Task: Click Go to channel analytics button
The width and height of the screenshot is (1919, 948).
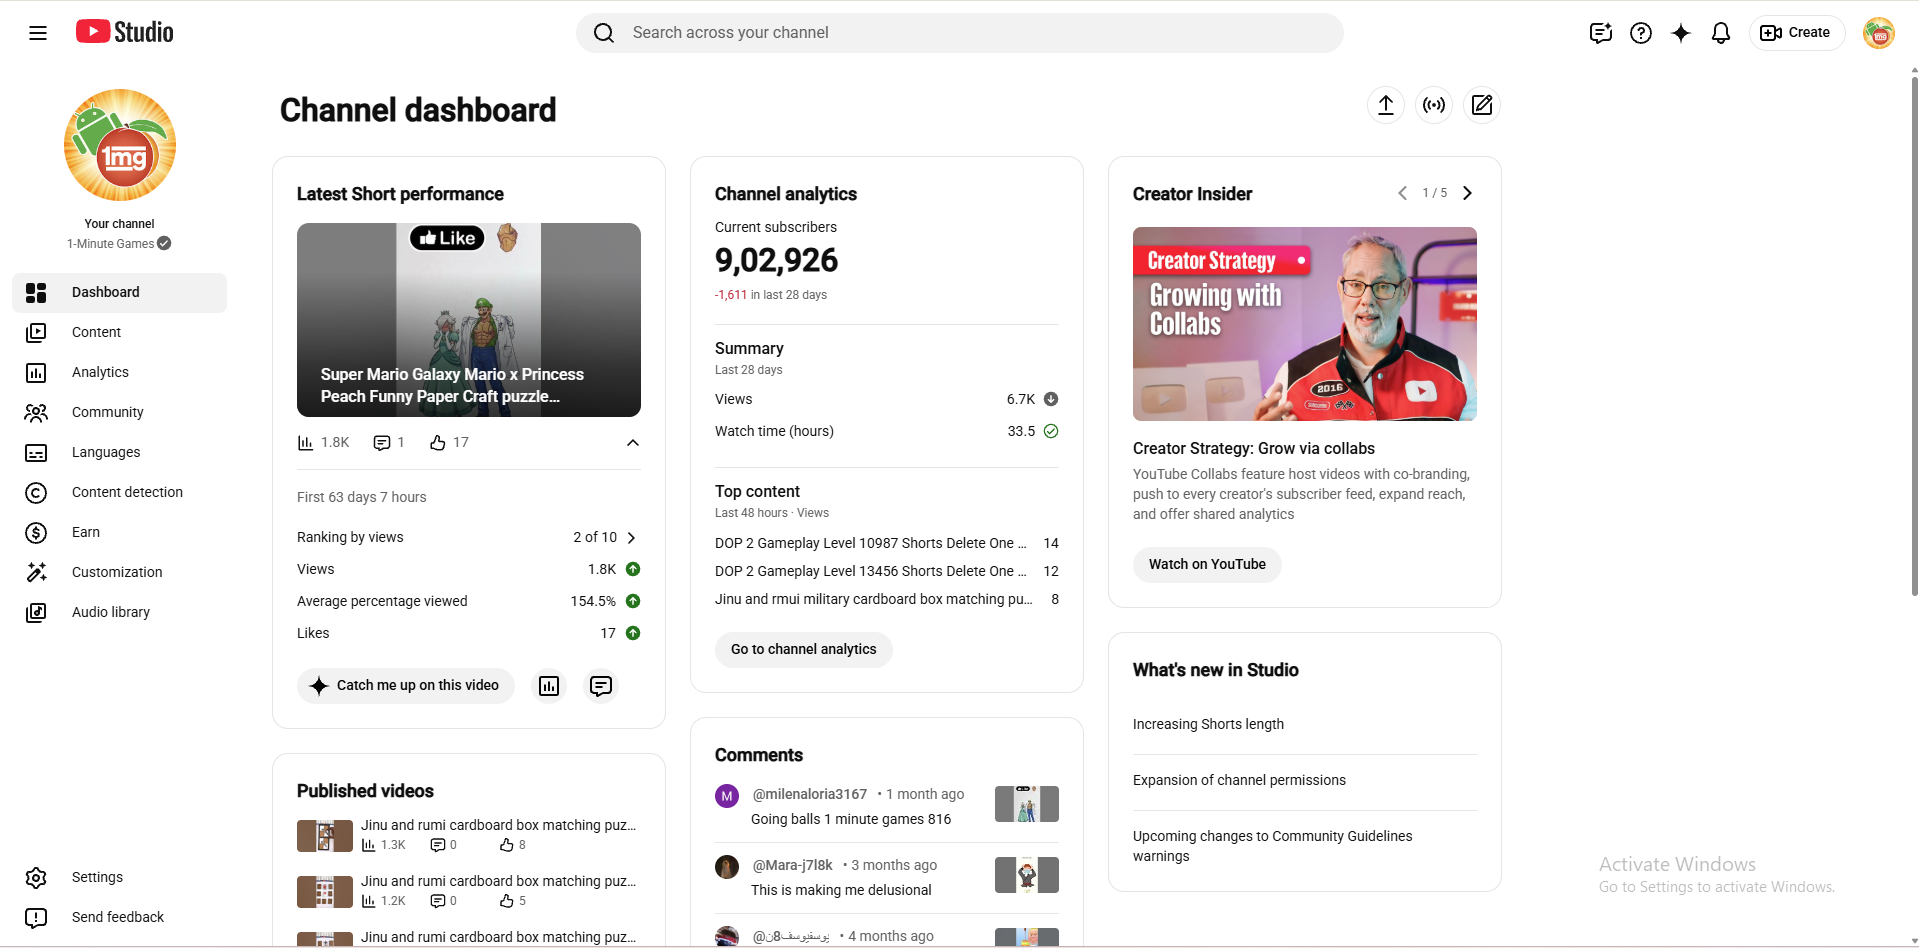Action: (804, 650)
